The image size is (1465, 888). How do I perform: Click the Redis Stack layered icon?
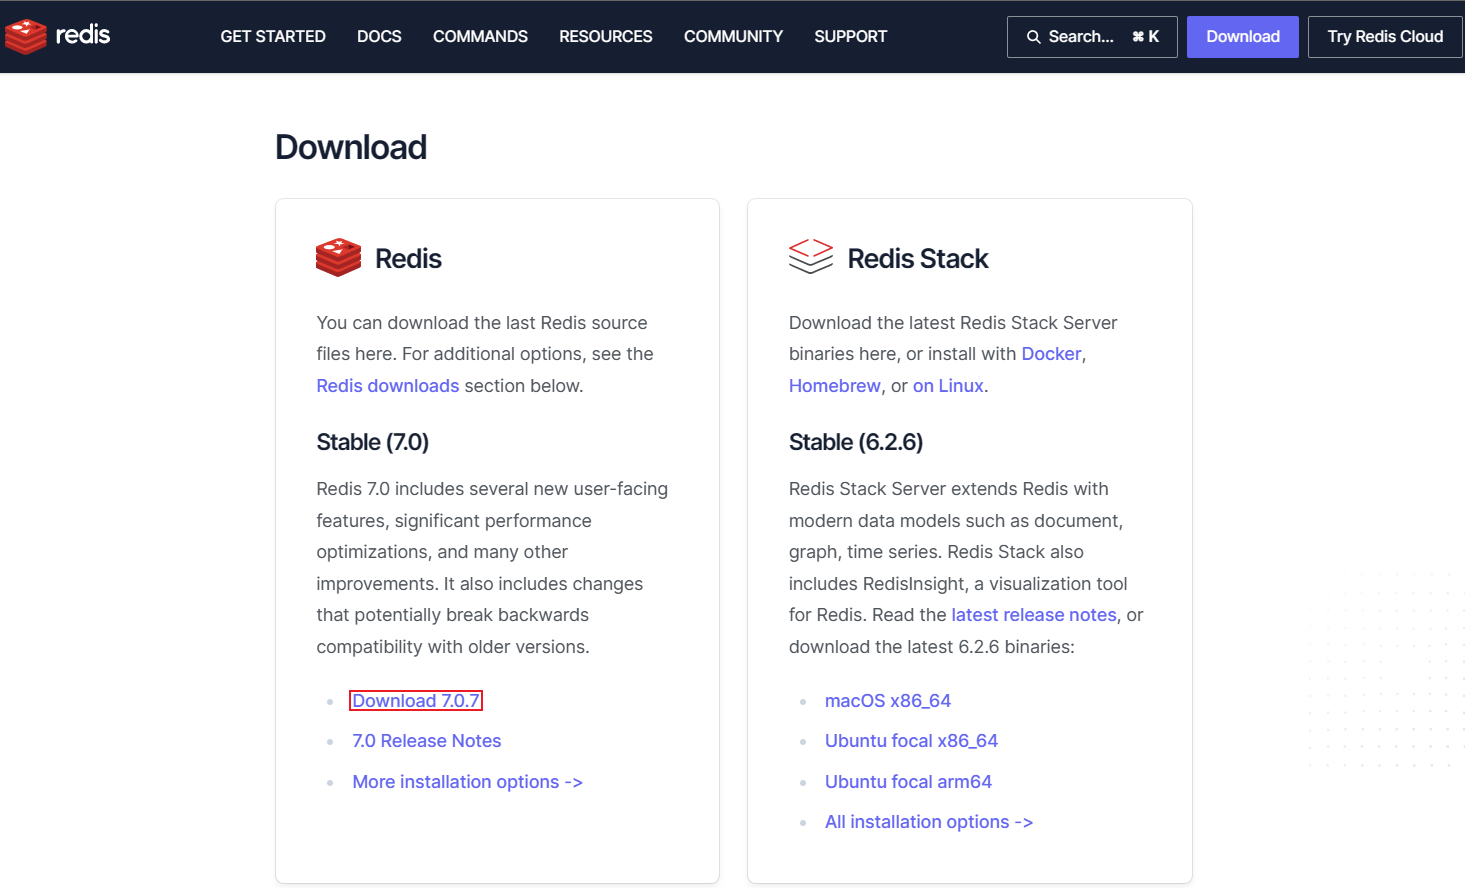pyautogui.click(x=810, y=256)
